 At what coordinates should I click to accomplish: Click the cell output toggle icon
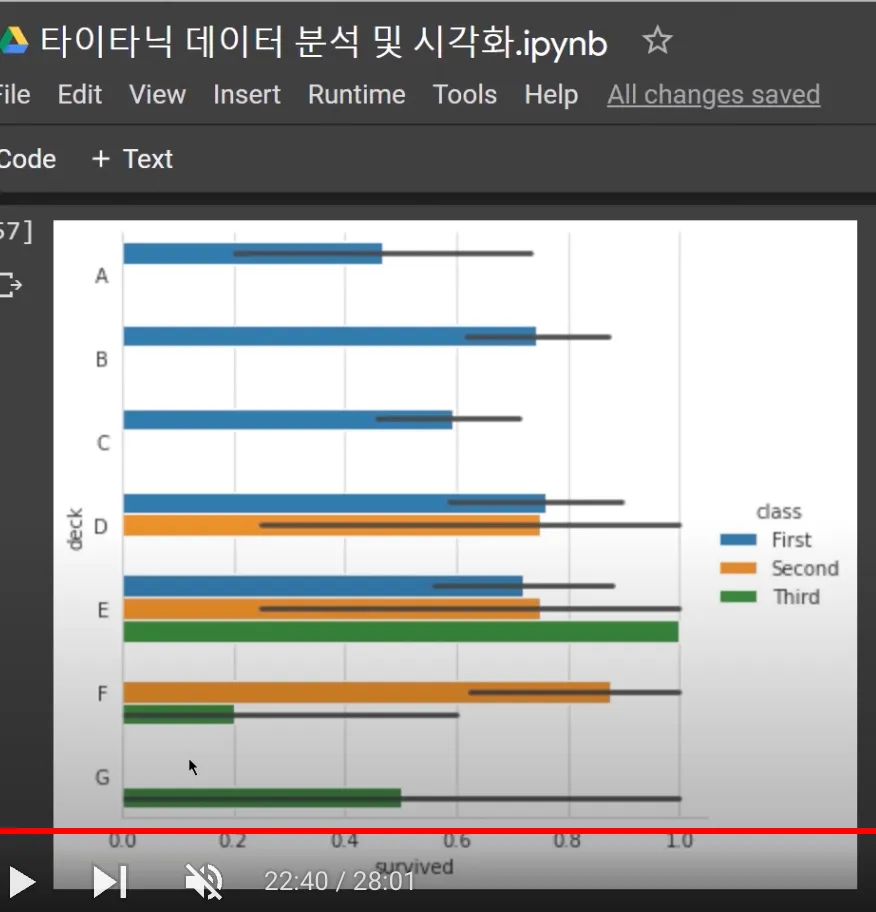[x=10, y=284]
